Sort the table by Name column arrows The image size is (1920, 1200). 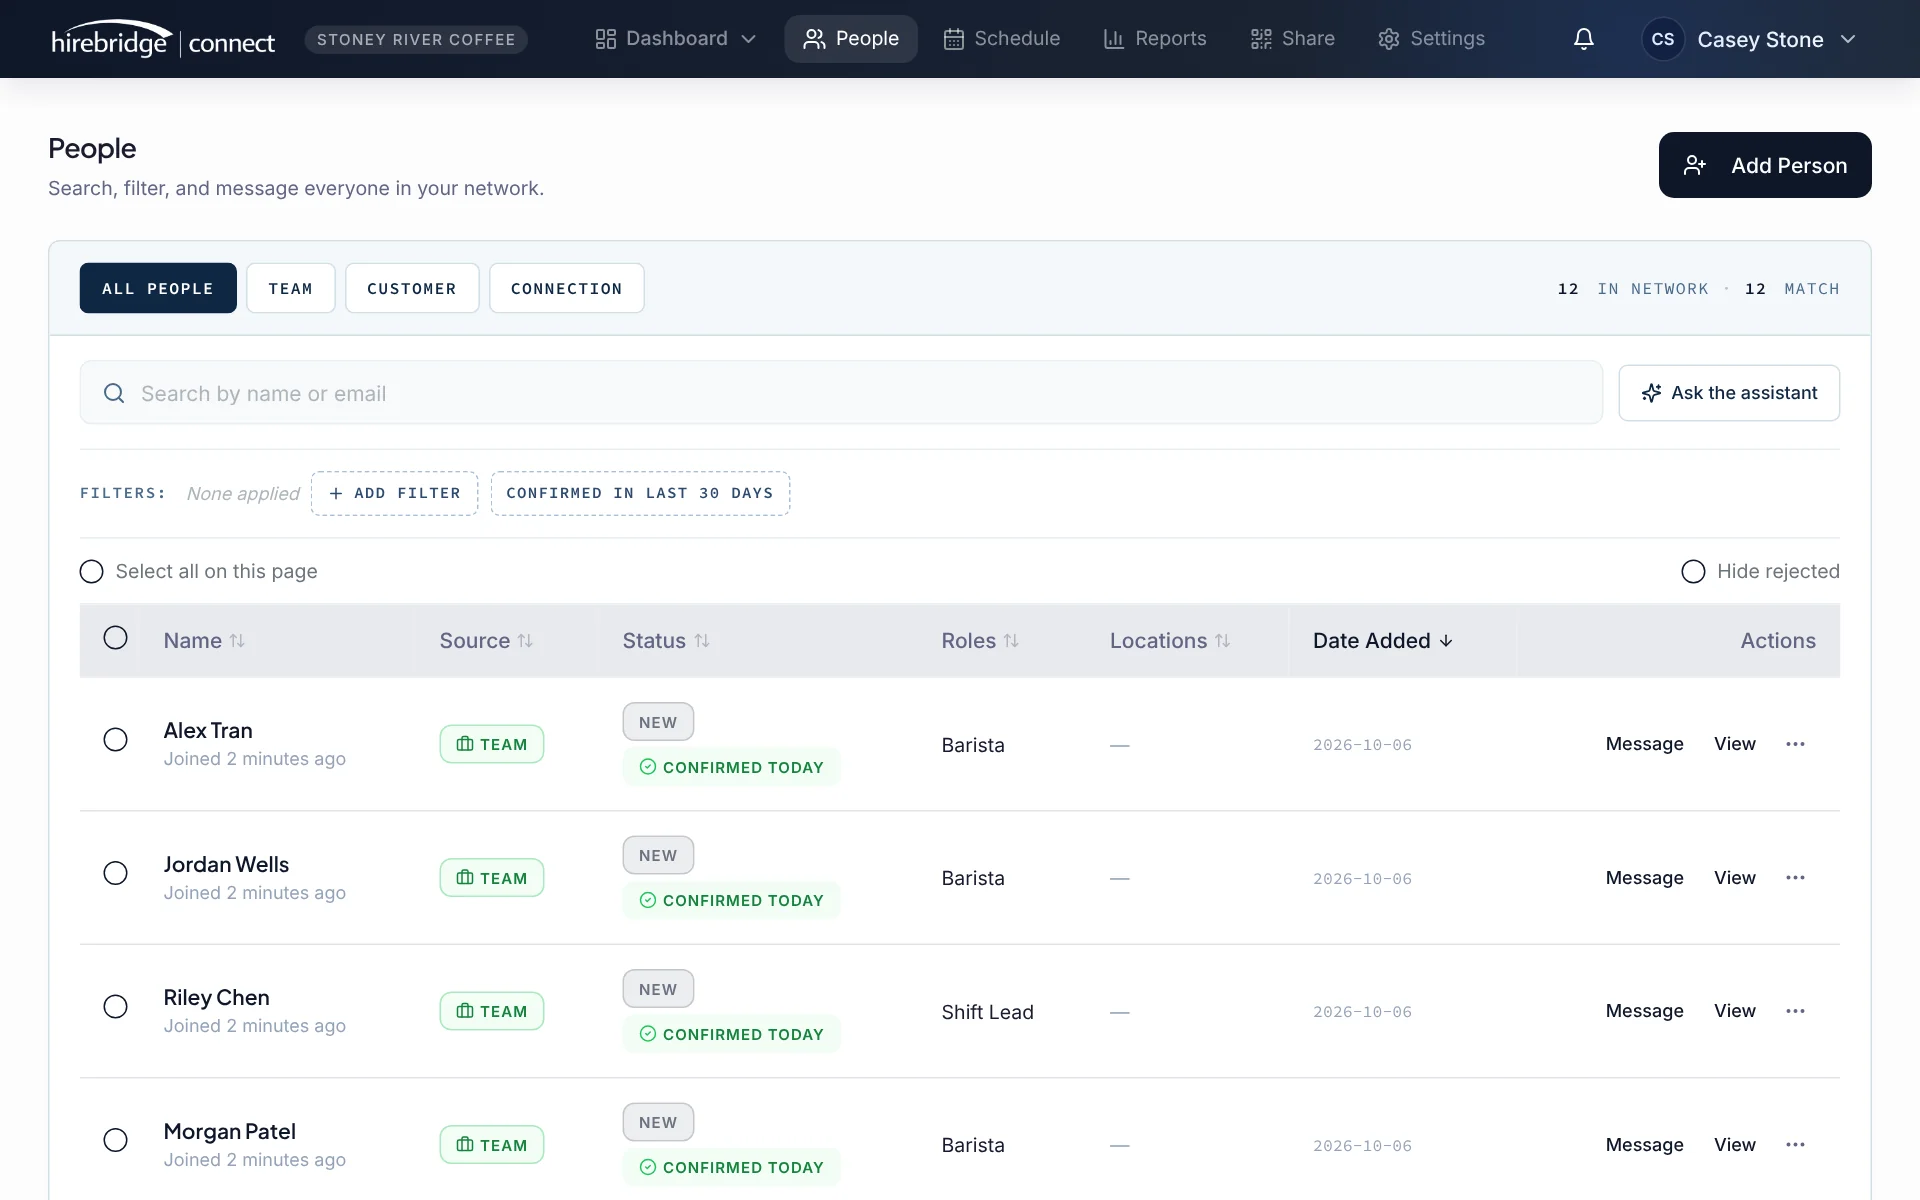[237, 641]
